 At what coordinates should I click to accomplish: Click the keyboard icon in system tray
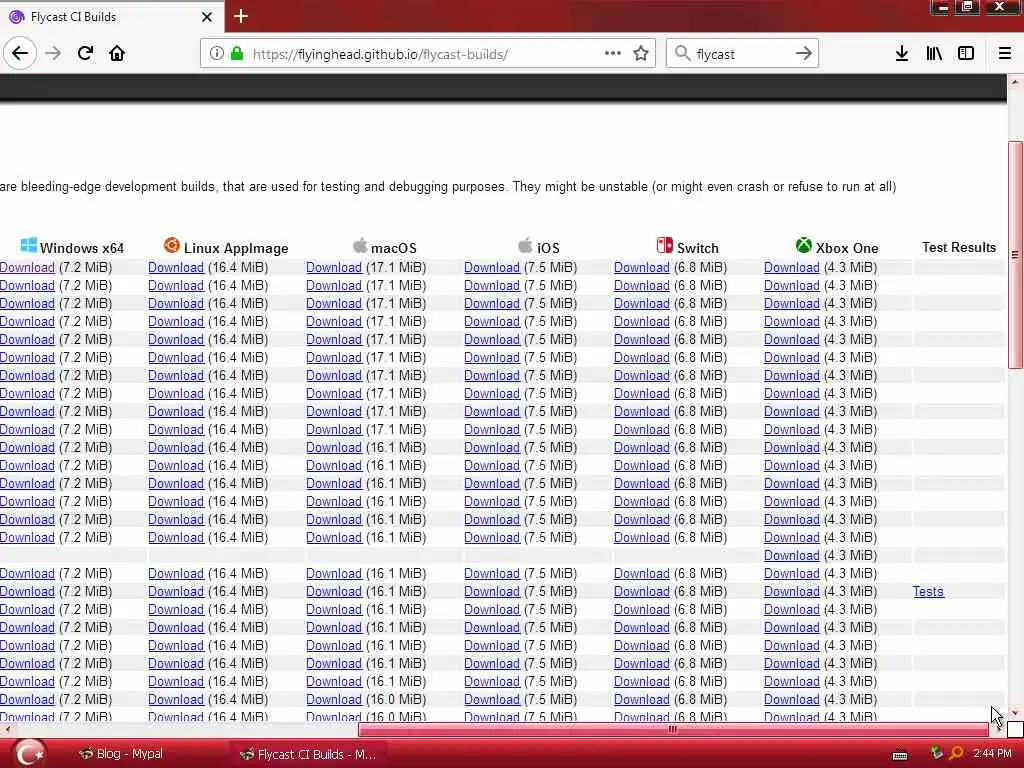(900, 756)
